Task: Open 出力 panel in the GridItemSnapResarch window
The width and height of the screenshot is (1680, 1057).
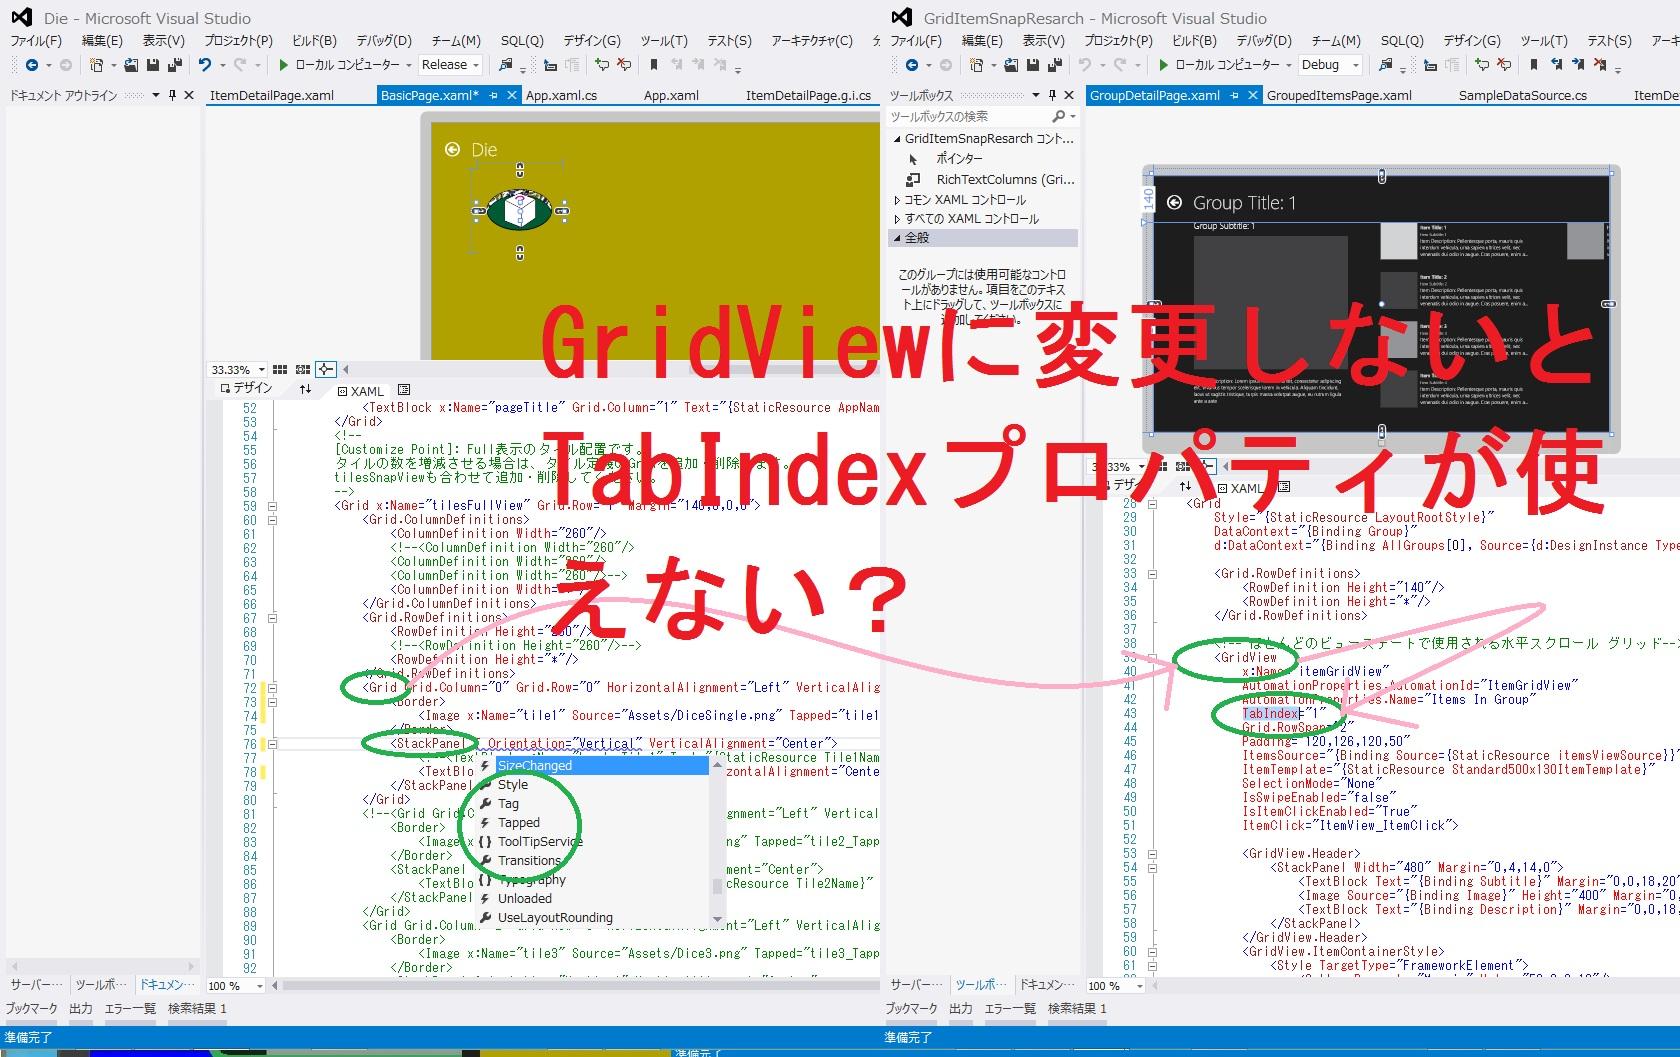Action: click(961, 1009)
